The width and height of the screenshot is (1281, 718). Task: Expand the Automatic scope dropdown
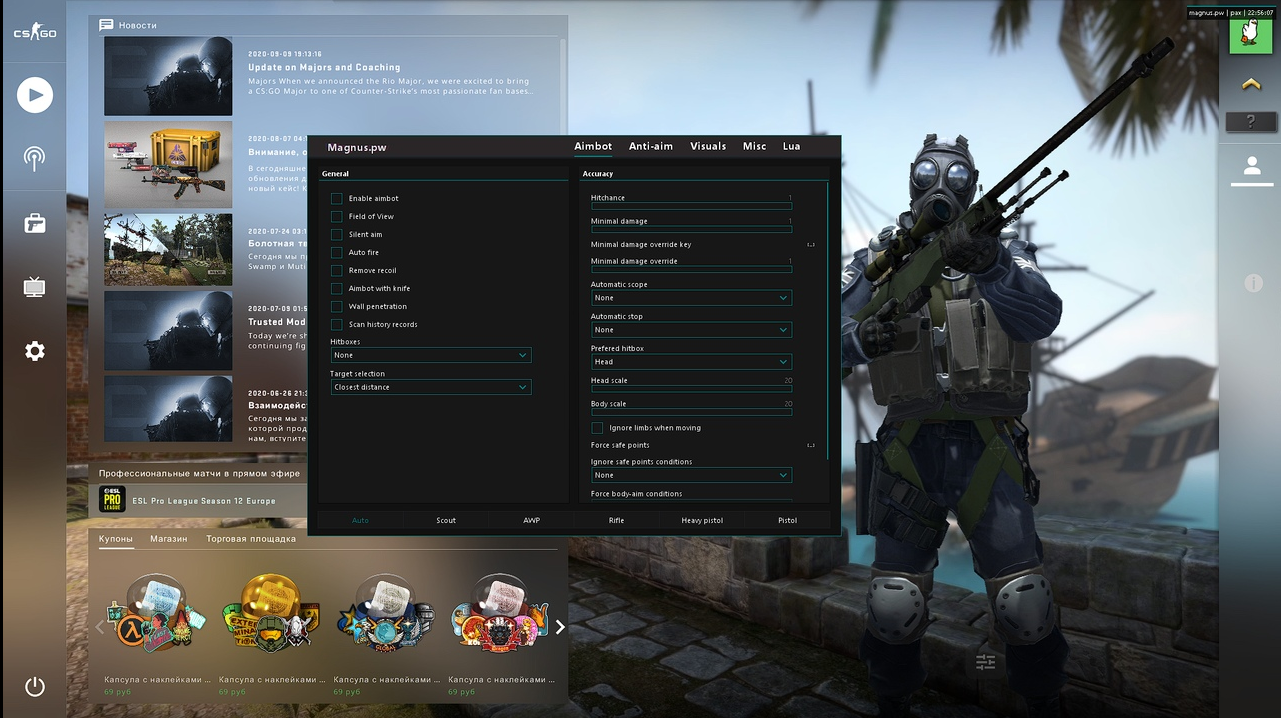pyautogui.click(x=691, y=298)
